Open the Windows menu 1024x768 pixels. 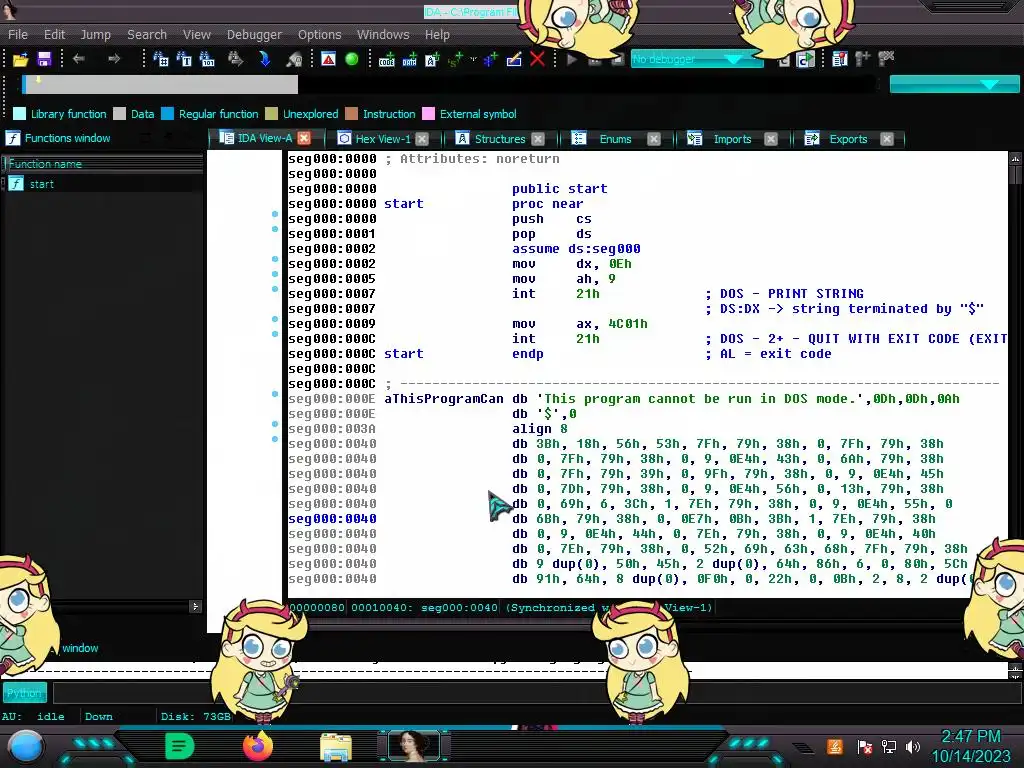(383, 35)
